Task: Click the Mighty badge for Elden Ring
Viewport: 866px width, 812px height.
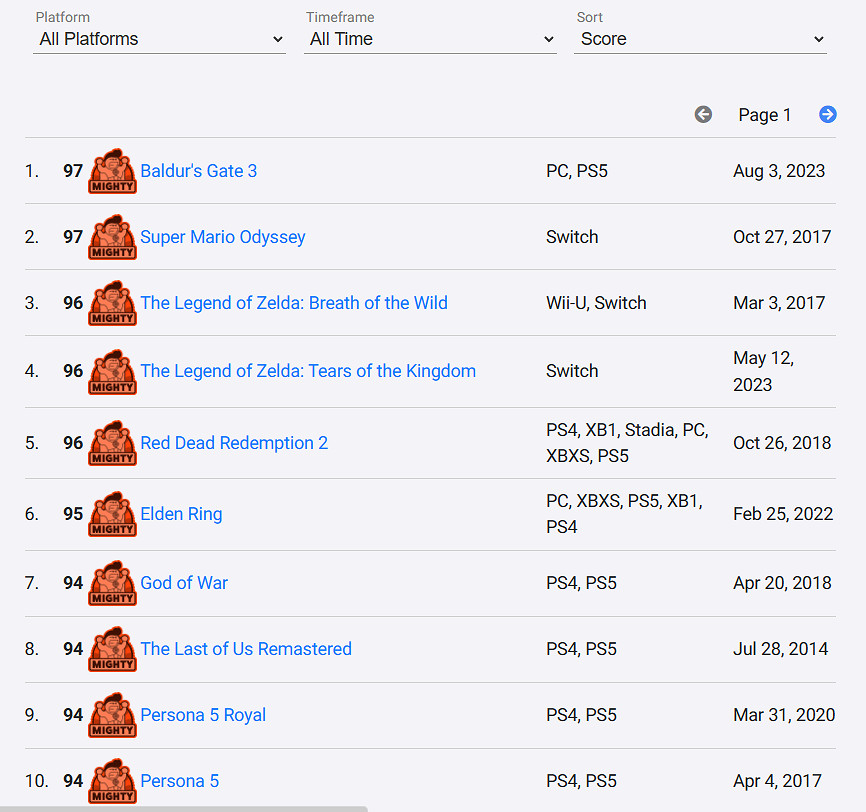Action: (112, 514)
